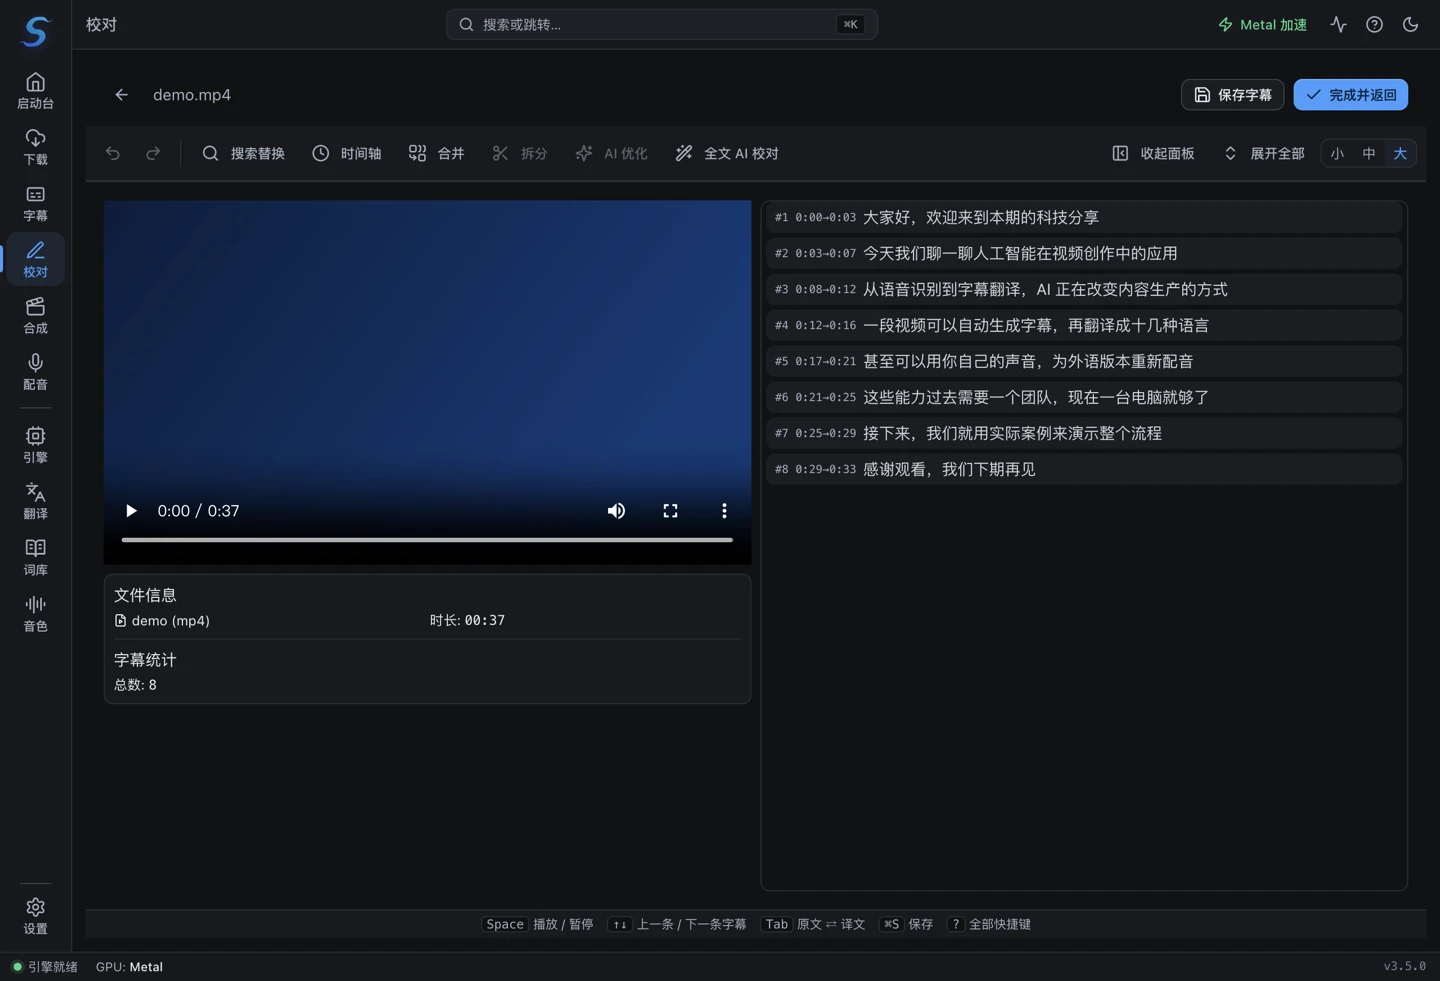Open the 字幕 subtitle sidebar item

pyautogui.click(x=35, y=203)
